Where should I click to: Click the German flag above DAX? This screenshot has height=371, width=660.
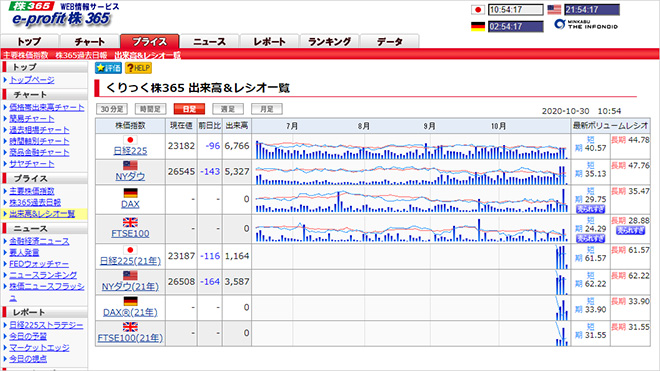(130, 193)
